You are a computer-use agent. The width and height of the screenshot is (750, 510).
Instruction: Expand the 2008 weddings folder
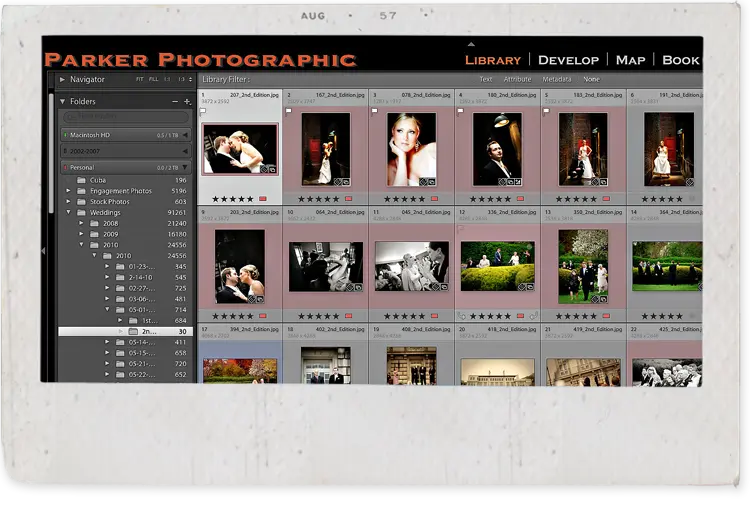(x=81, y=223)
